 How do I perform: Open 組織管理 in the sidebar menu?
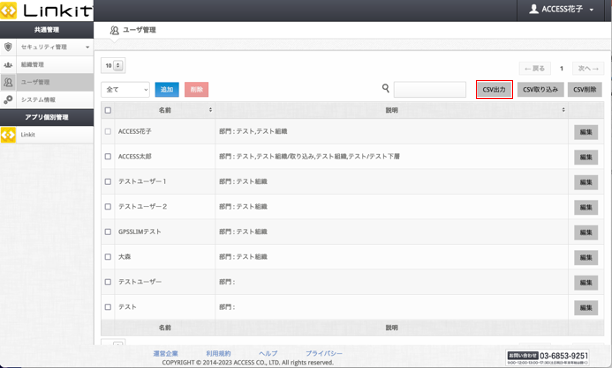click(x=32, y=65)
